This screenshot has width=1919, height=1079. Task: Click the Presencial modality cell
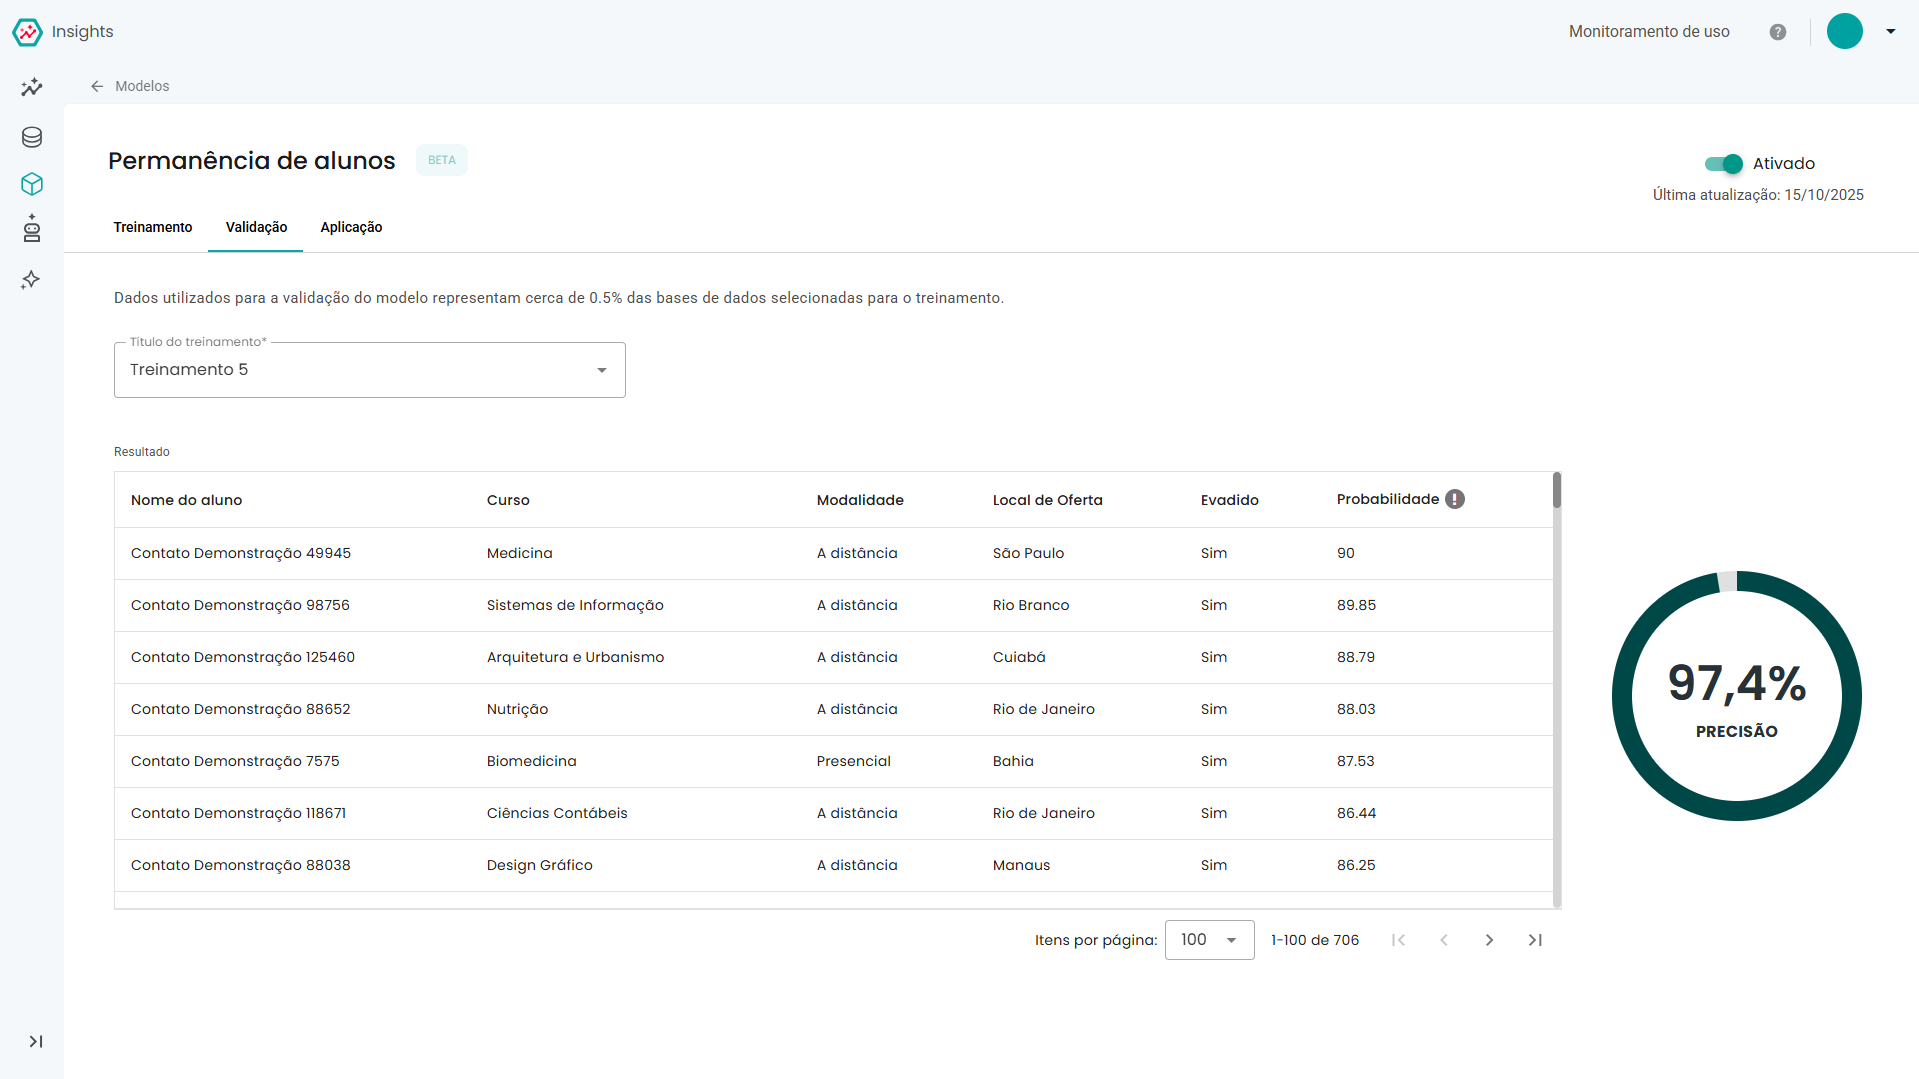coord(853,761)
